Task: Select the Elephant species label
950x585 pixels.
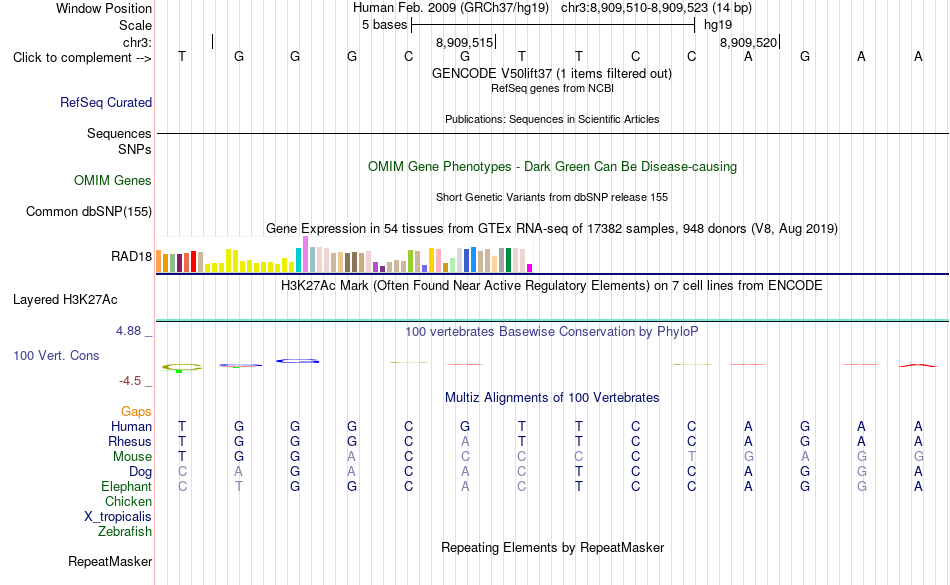Action: click(127, 486)
